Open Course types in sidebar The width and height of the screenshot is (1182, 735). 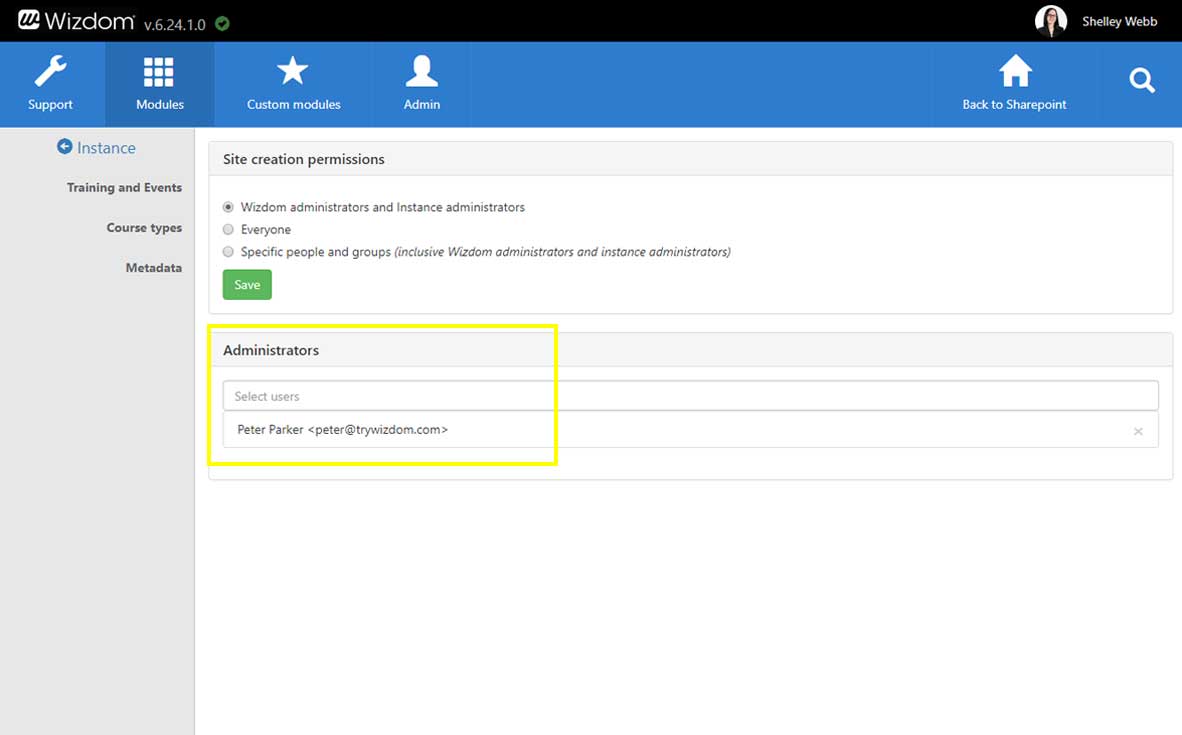pyautogui.click(x=144, y=228)
